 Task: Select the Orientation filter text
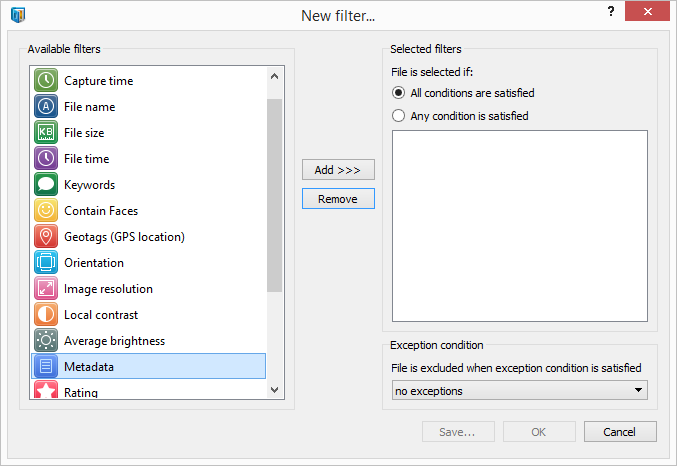coord(94,263)
